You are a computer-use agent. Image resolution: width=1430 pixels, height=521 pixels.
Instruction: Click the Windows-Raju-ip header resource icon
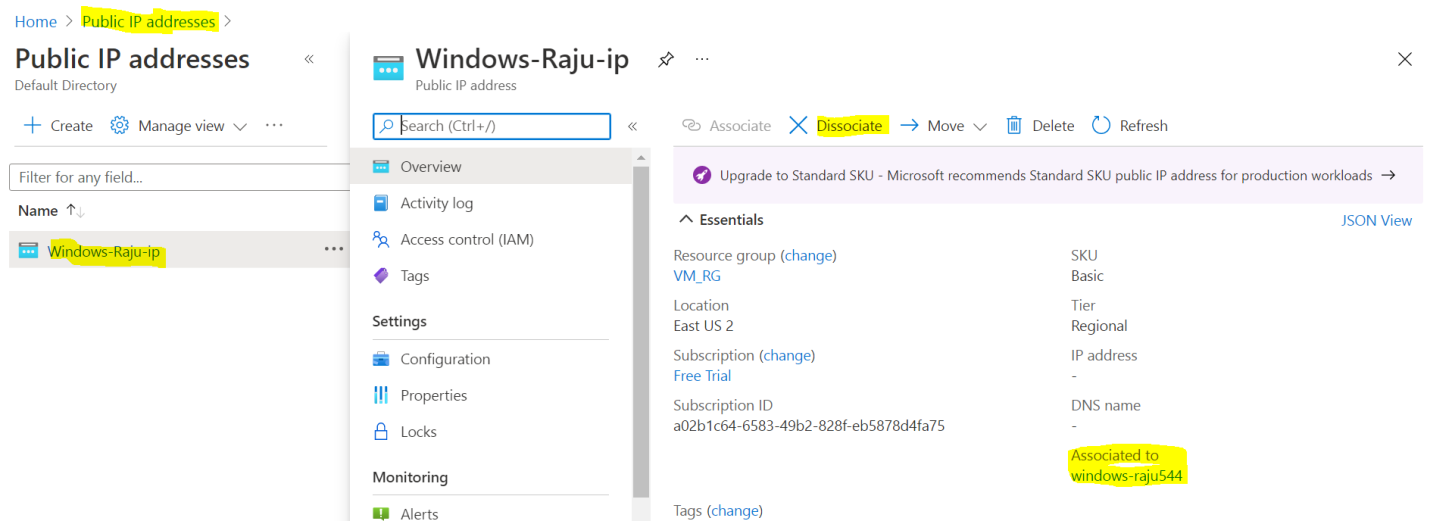tap(388, 68)
